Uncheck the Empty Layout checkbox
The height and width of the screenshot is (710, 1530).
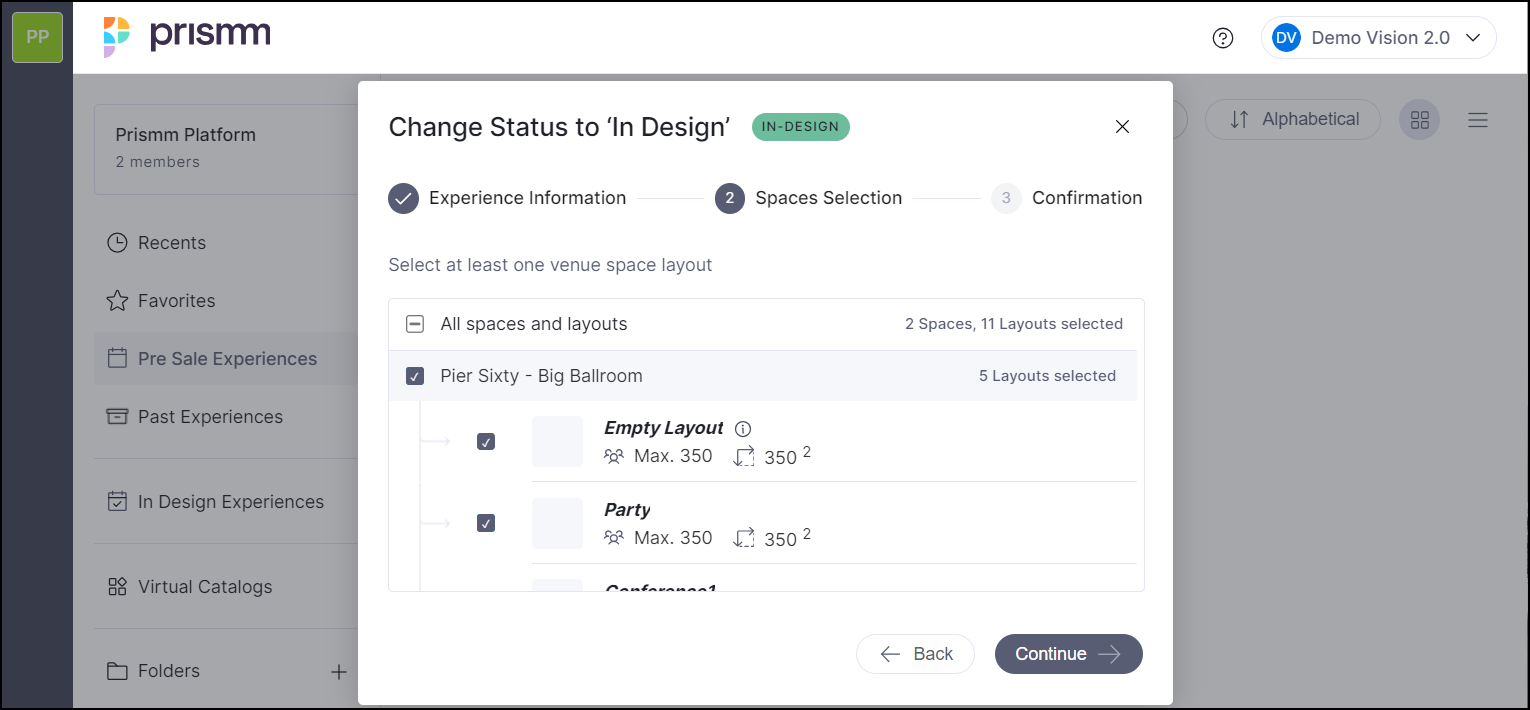(486, 442)
